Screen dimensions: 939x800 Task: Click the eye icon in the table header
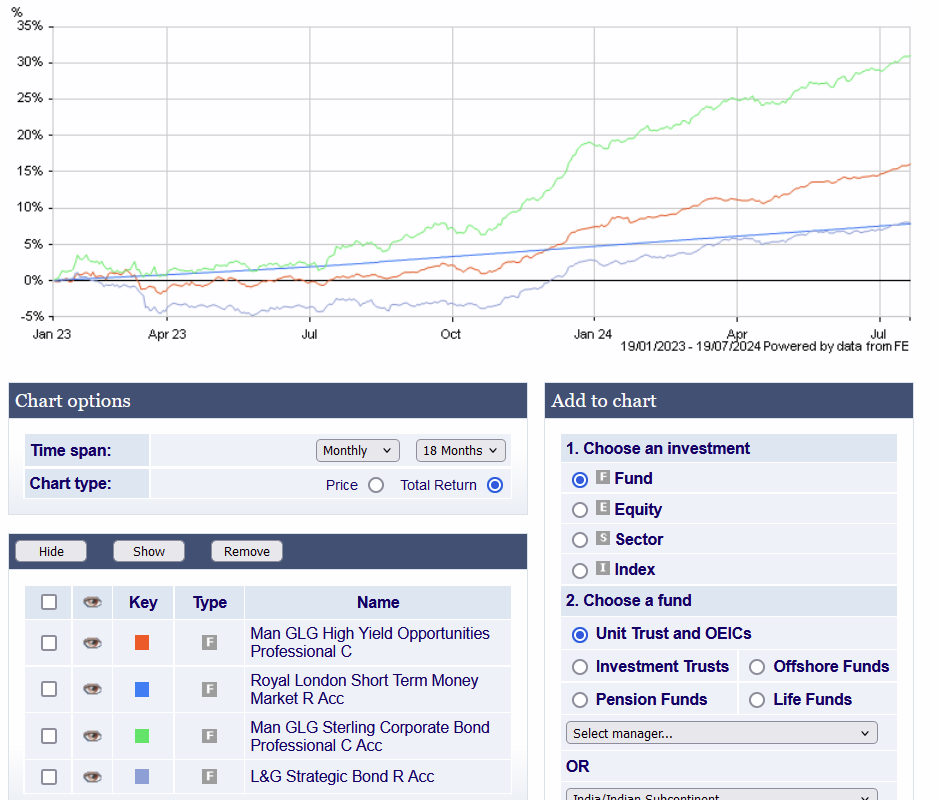(92, 602)
